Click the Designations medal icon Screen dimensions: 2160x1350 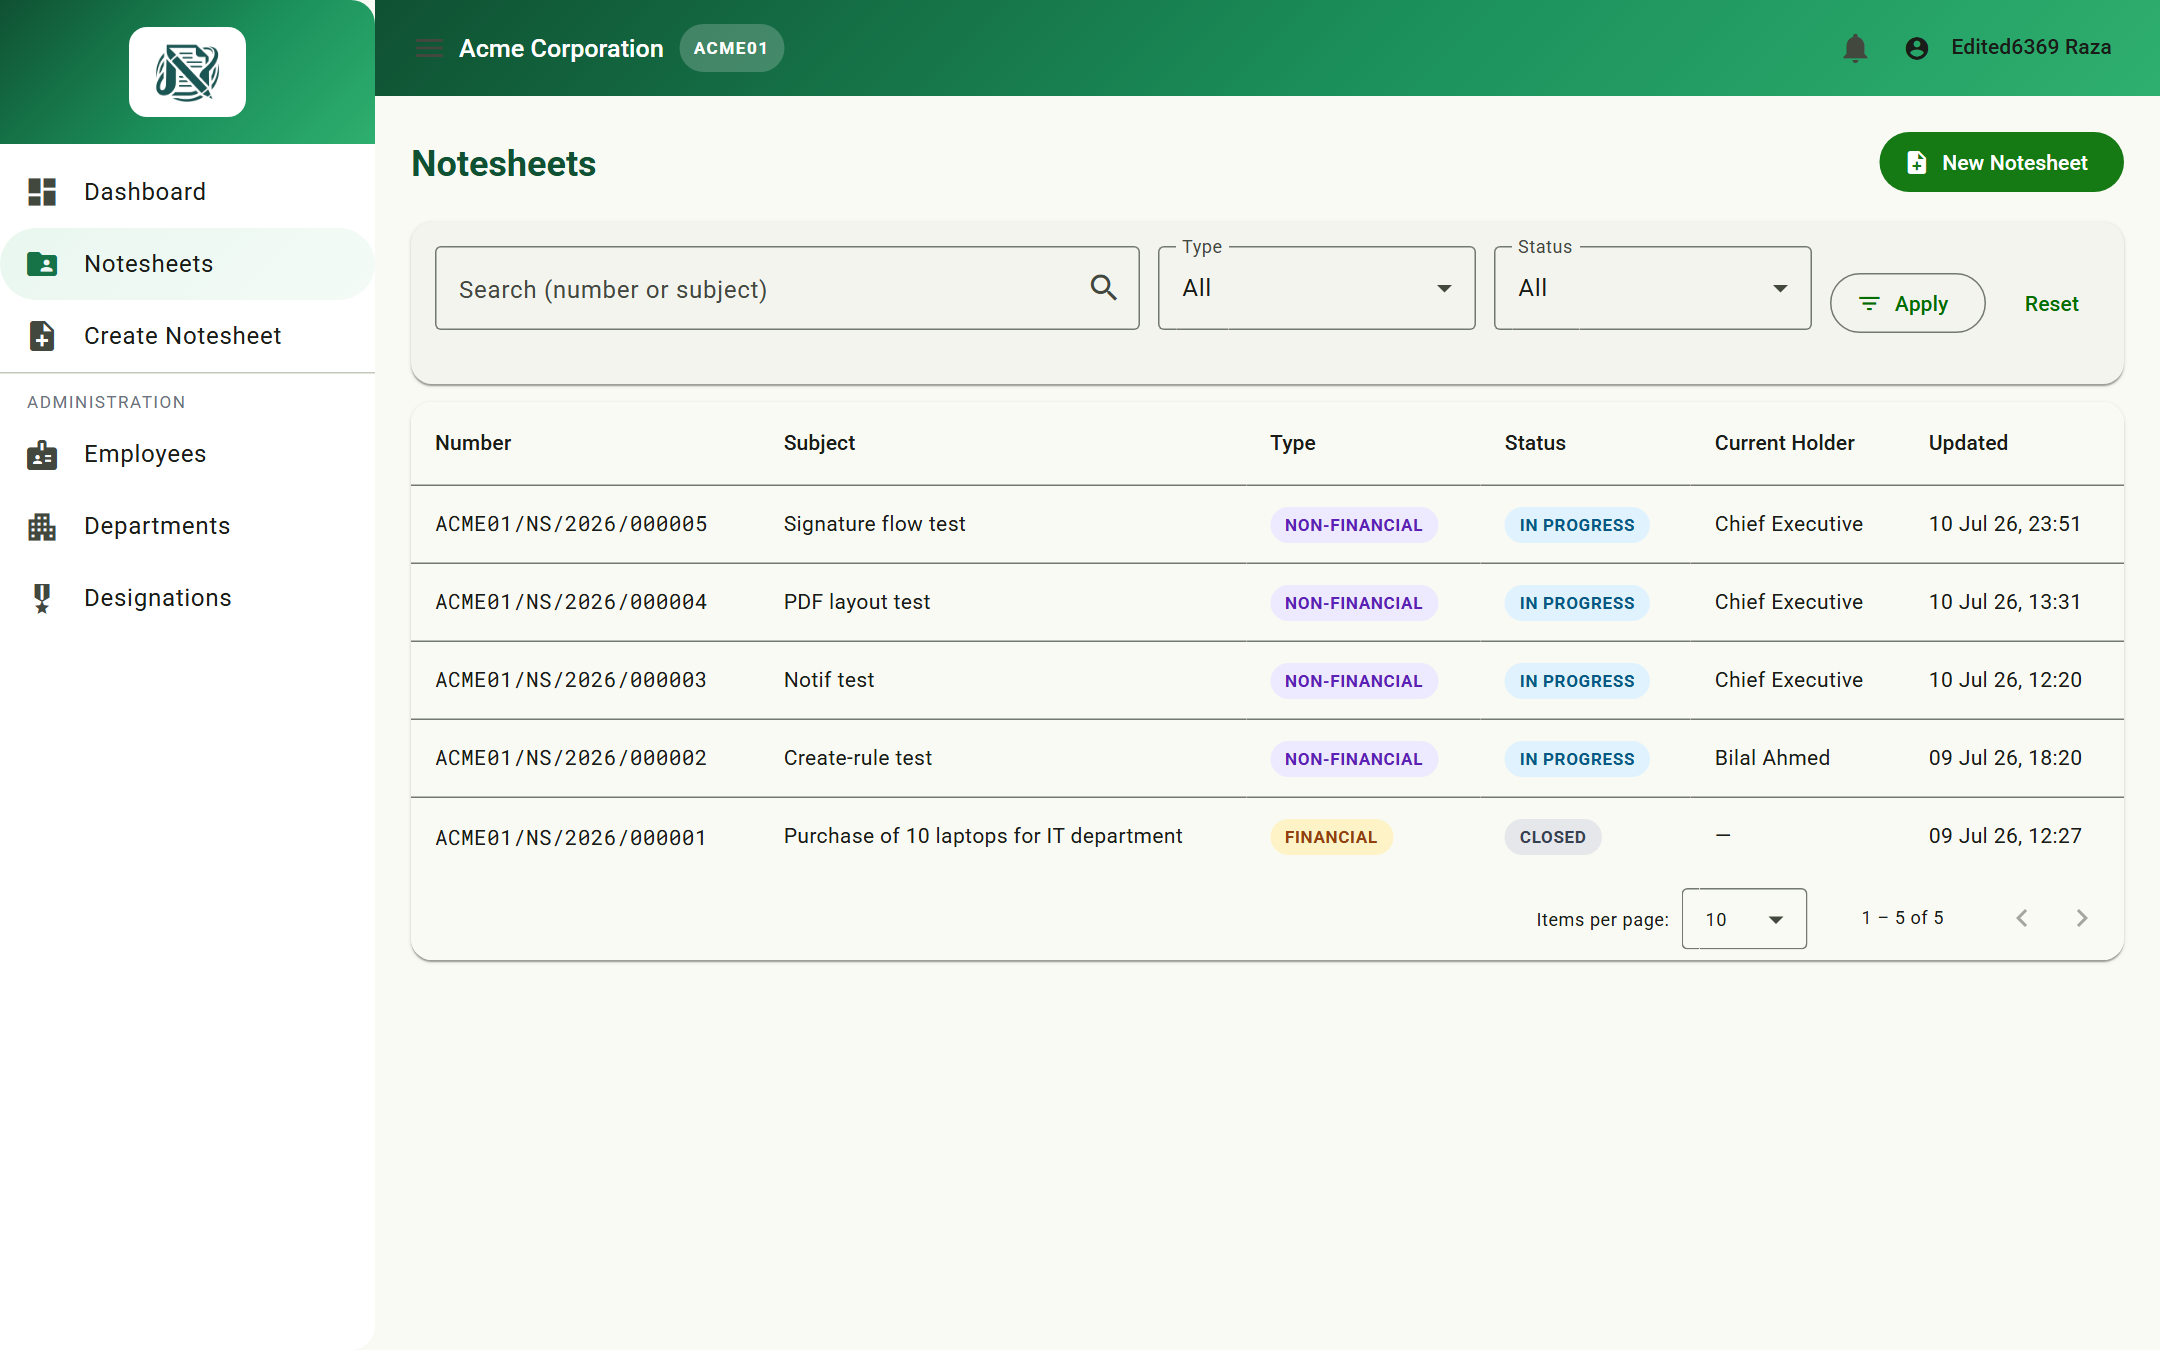pos(42,598)
